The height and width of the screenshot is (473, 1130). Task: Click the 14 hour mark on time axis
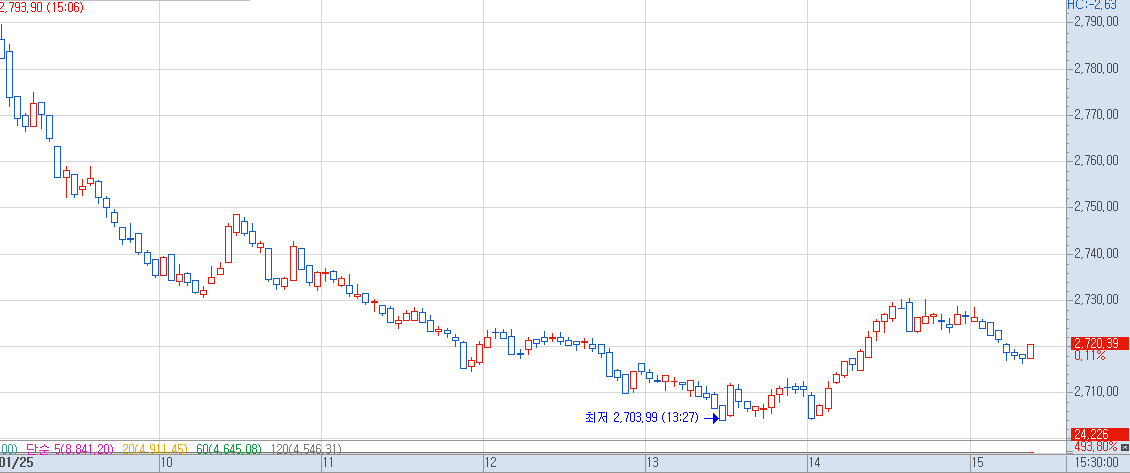[816, 462]
